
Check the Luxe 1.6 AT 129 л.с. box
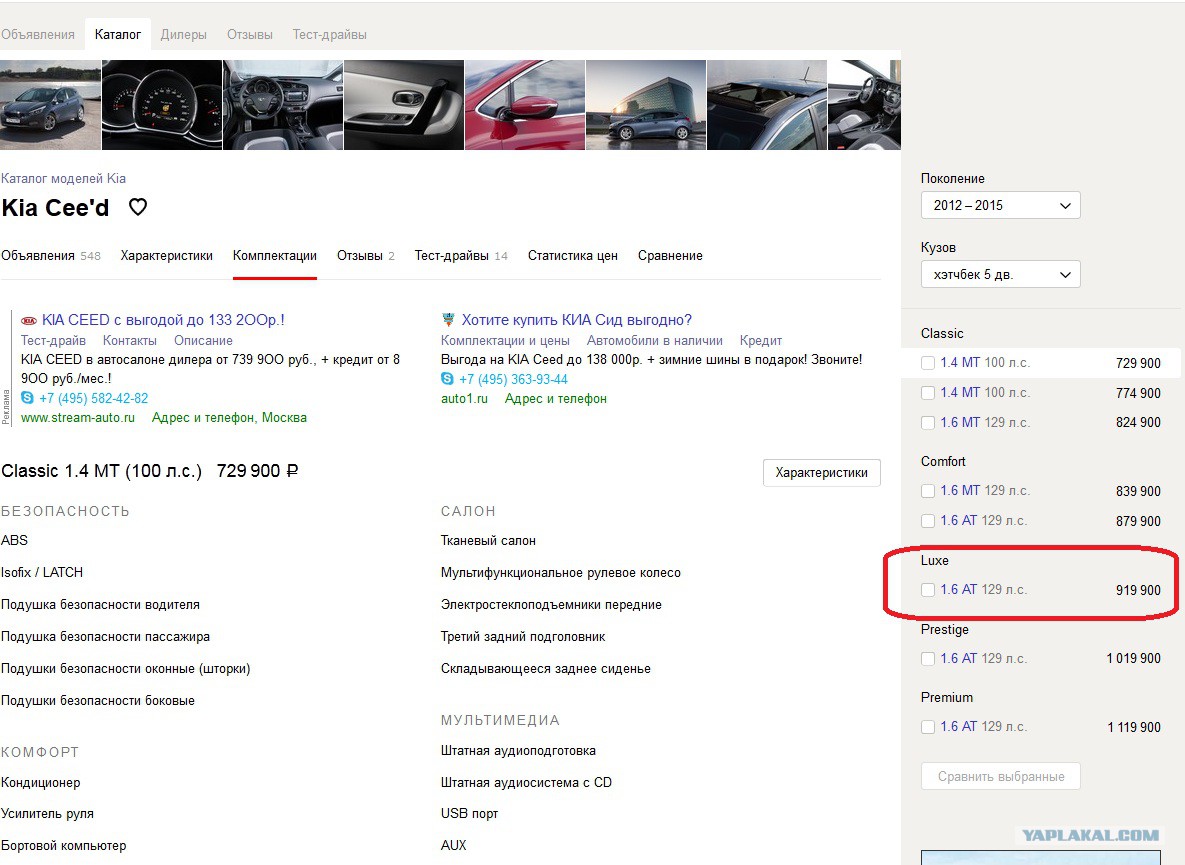coord(928,590)
